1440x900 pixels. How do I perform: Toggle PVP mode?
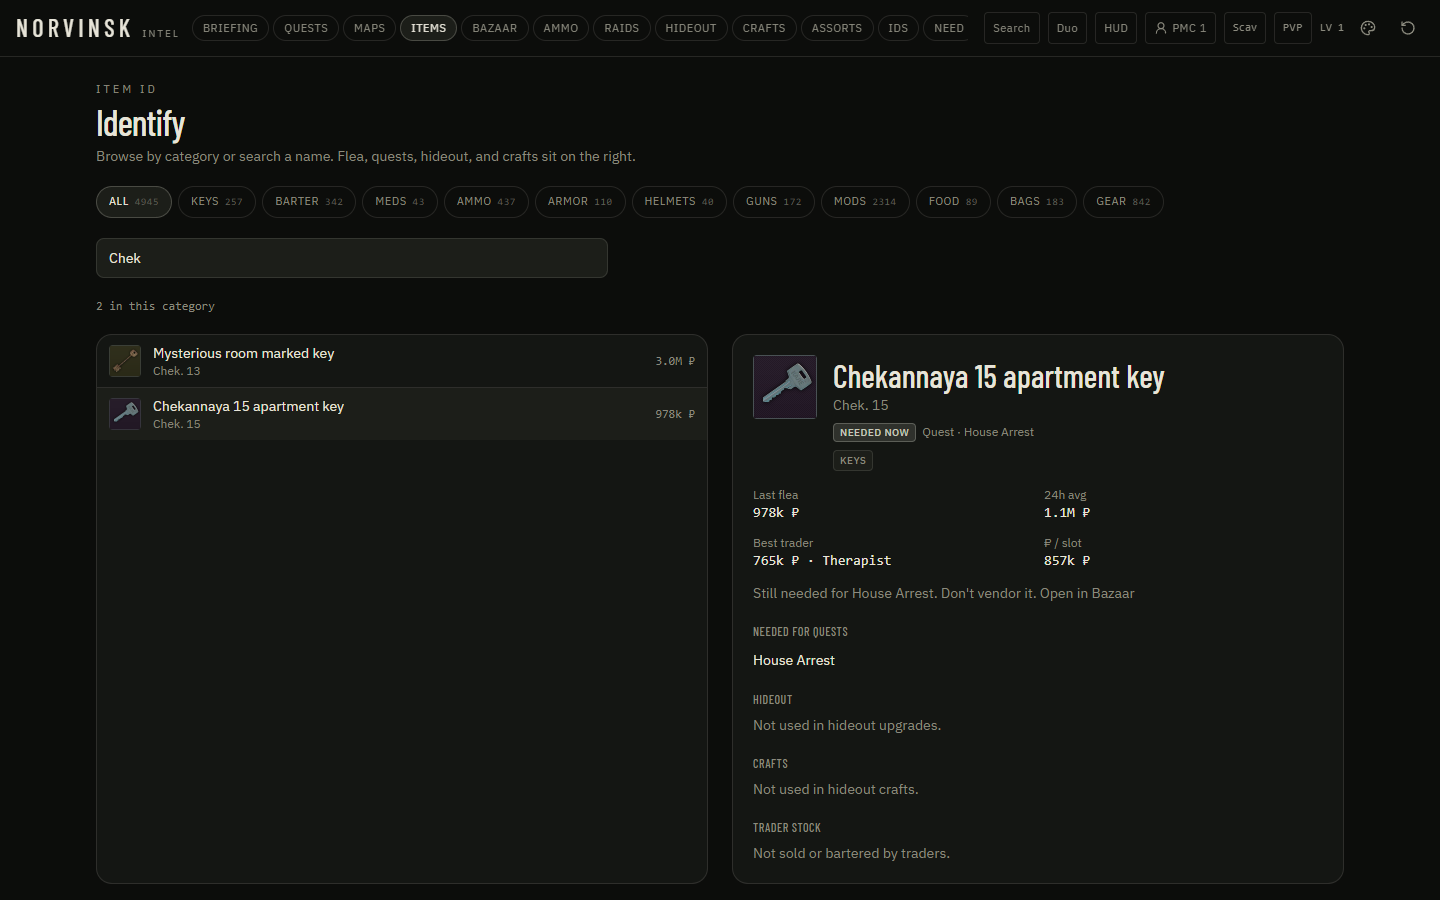(1293, 28)
